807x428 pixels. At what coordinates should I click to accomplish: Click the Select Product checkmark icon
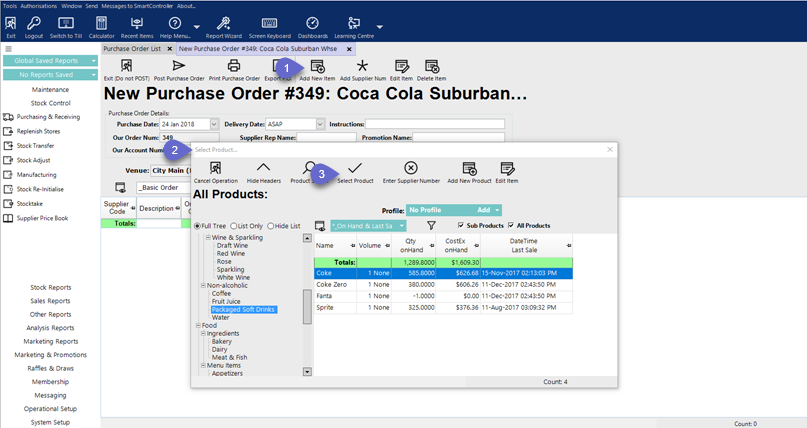355,168
